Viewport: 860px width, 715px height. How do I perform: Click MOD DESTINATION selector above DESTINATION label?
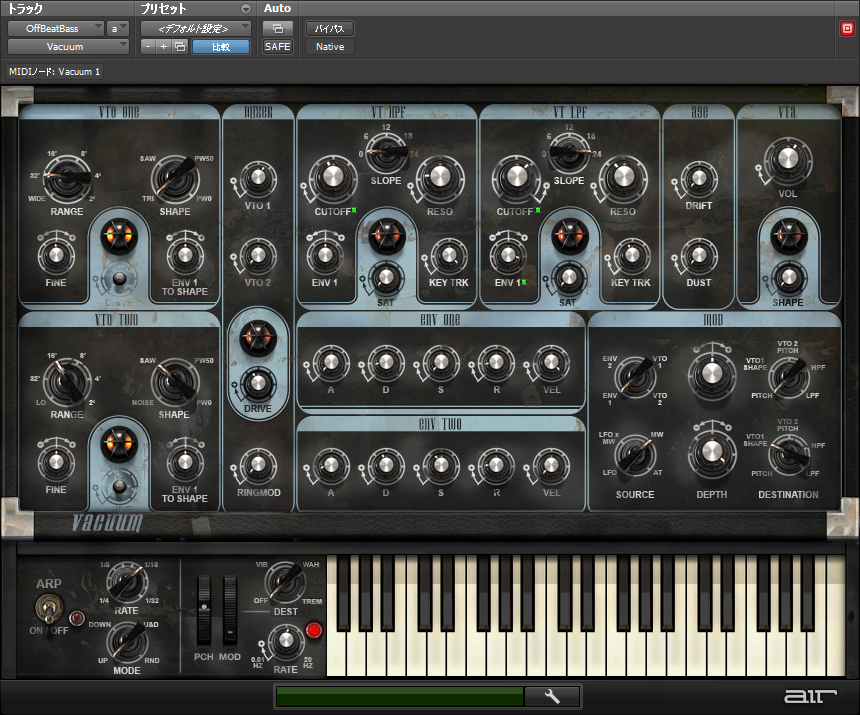click(789, 454)
